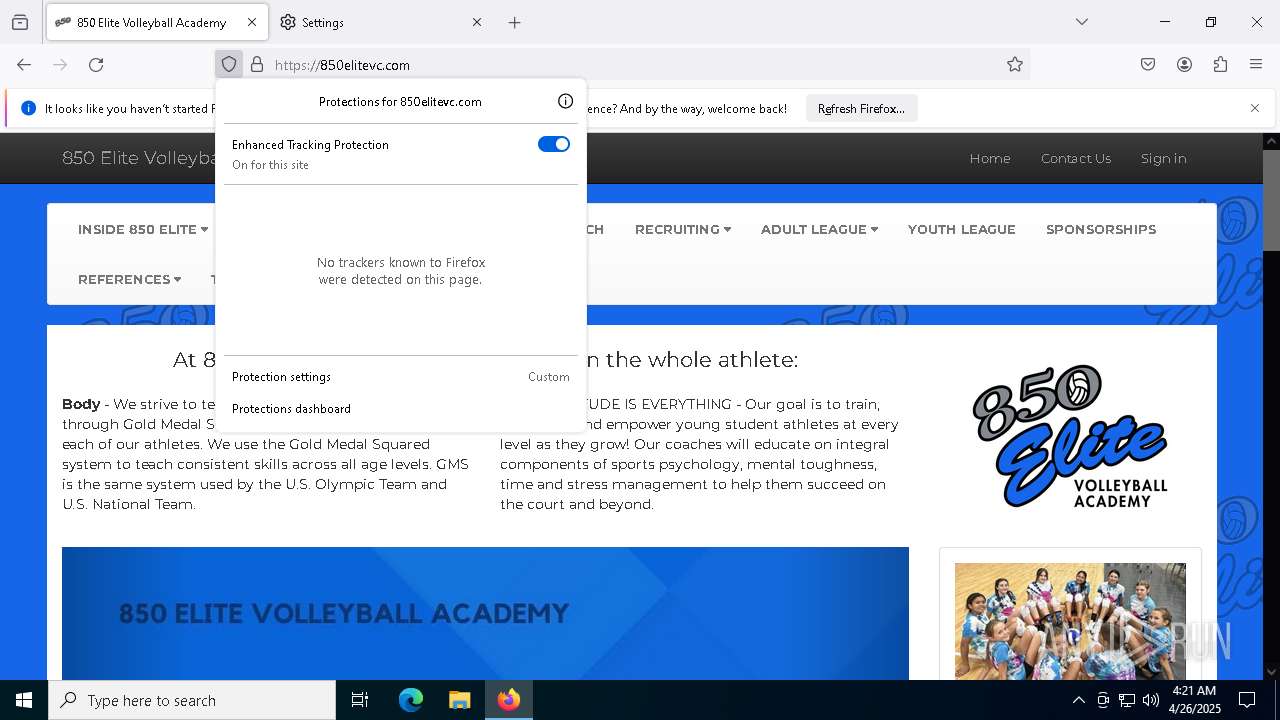Click Contact Us link
This screenshot has height=720, width=1280.
[1076, 158]
